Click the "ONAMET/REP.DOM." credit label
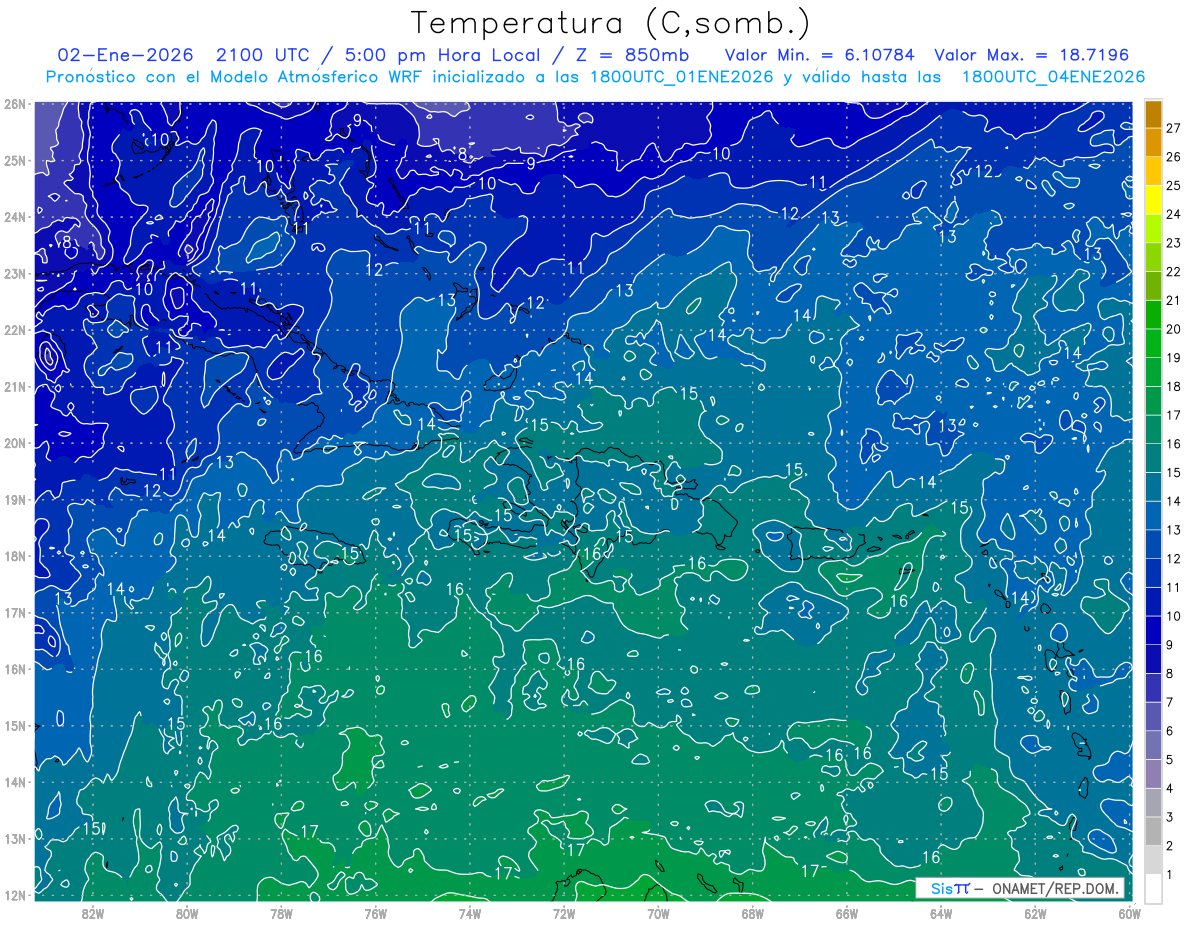The width and height of the screenshot is (1200, 927). [1056, 889]
